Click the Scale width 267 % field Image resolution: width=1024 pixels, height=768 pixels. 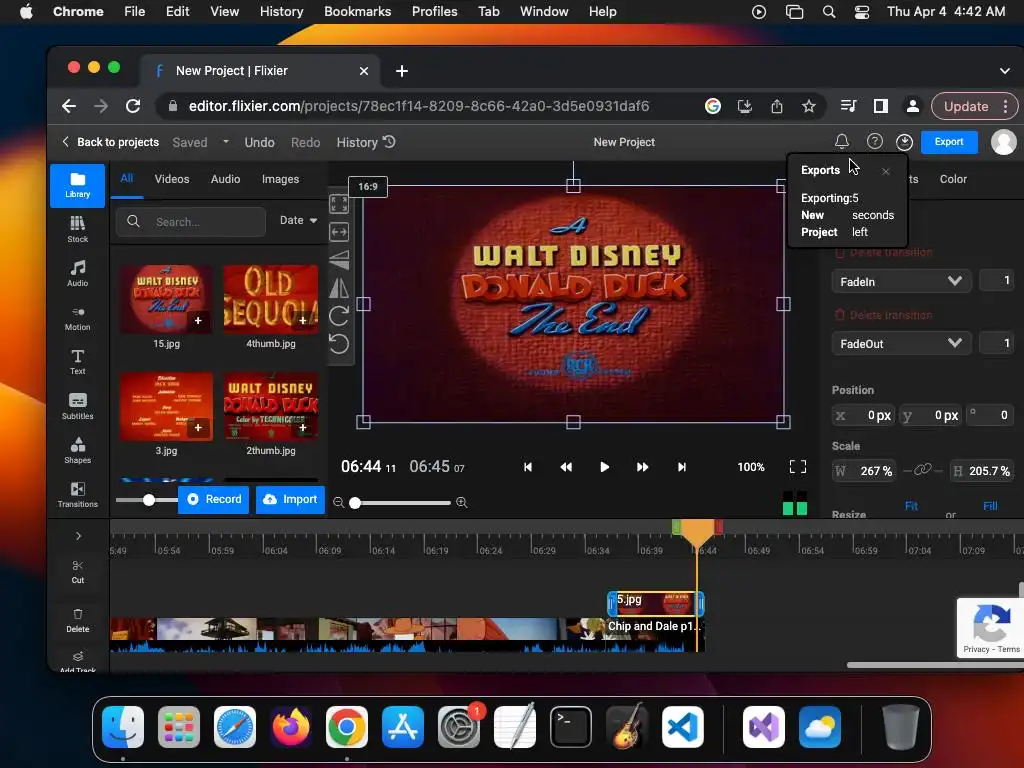tap(863, 471)
